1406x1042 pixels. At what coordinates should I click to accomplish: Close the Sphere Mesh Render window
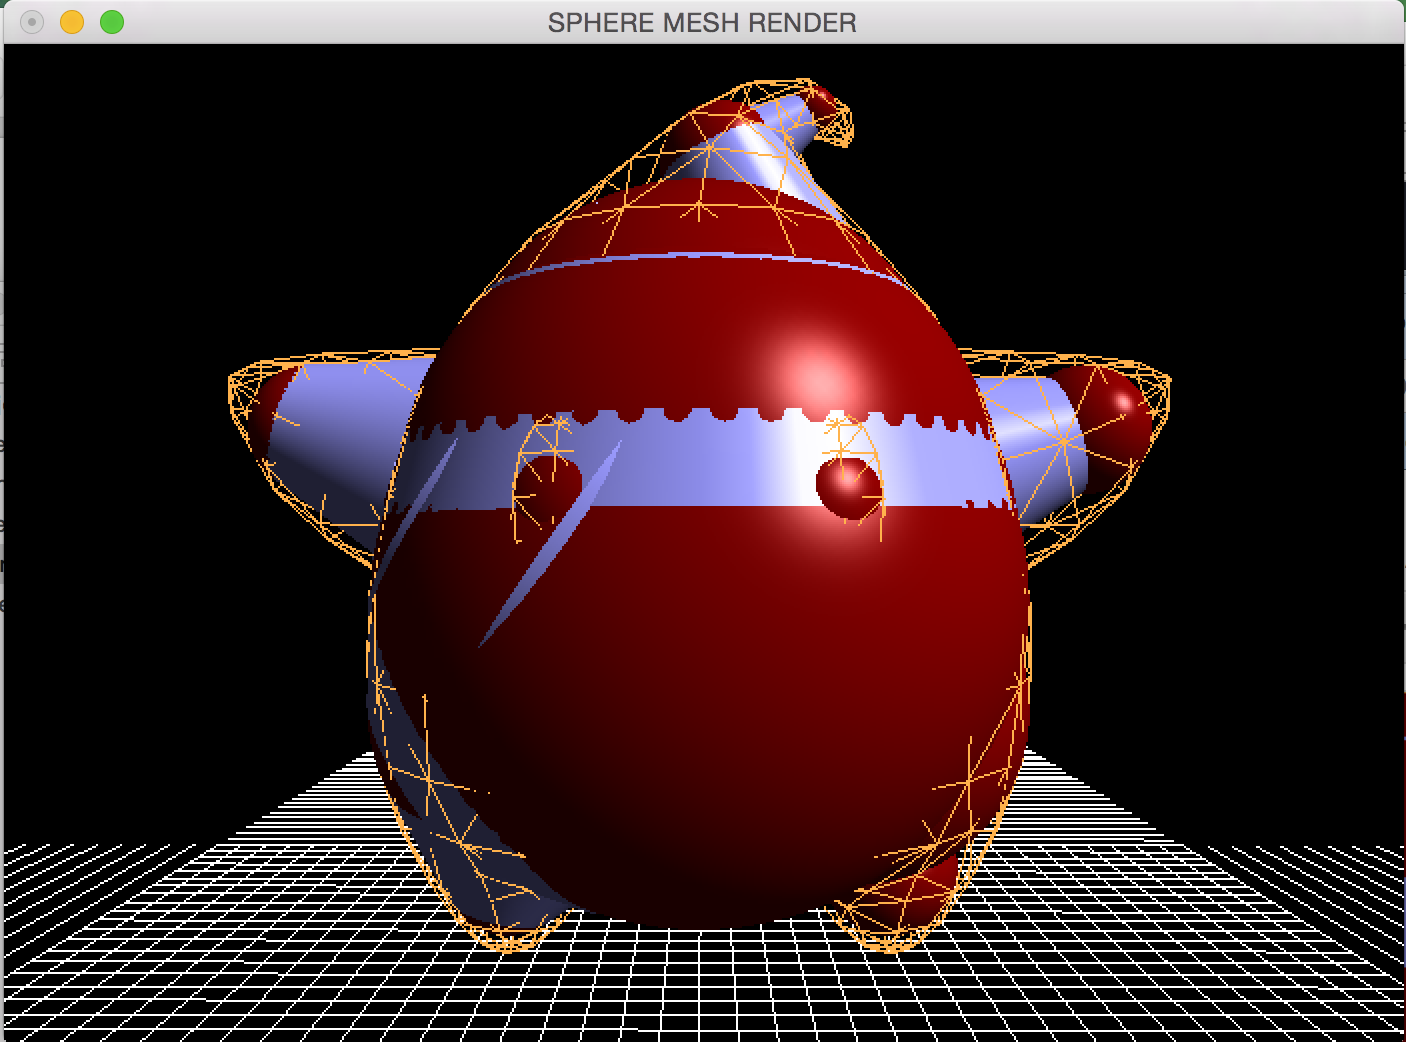[32, 22]
